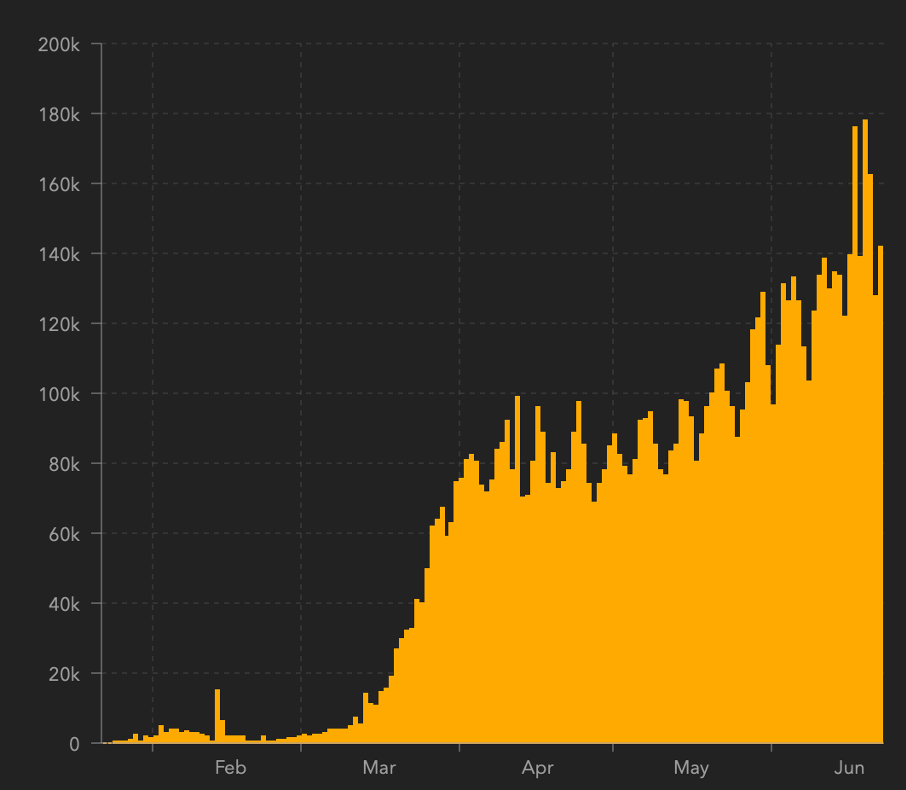Select the Jun x-axis label
The width and height of the screenshot is (906, 790).
[849, 767]
